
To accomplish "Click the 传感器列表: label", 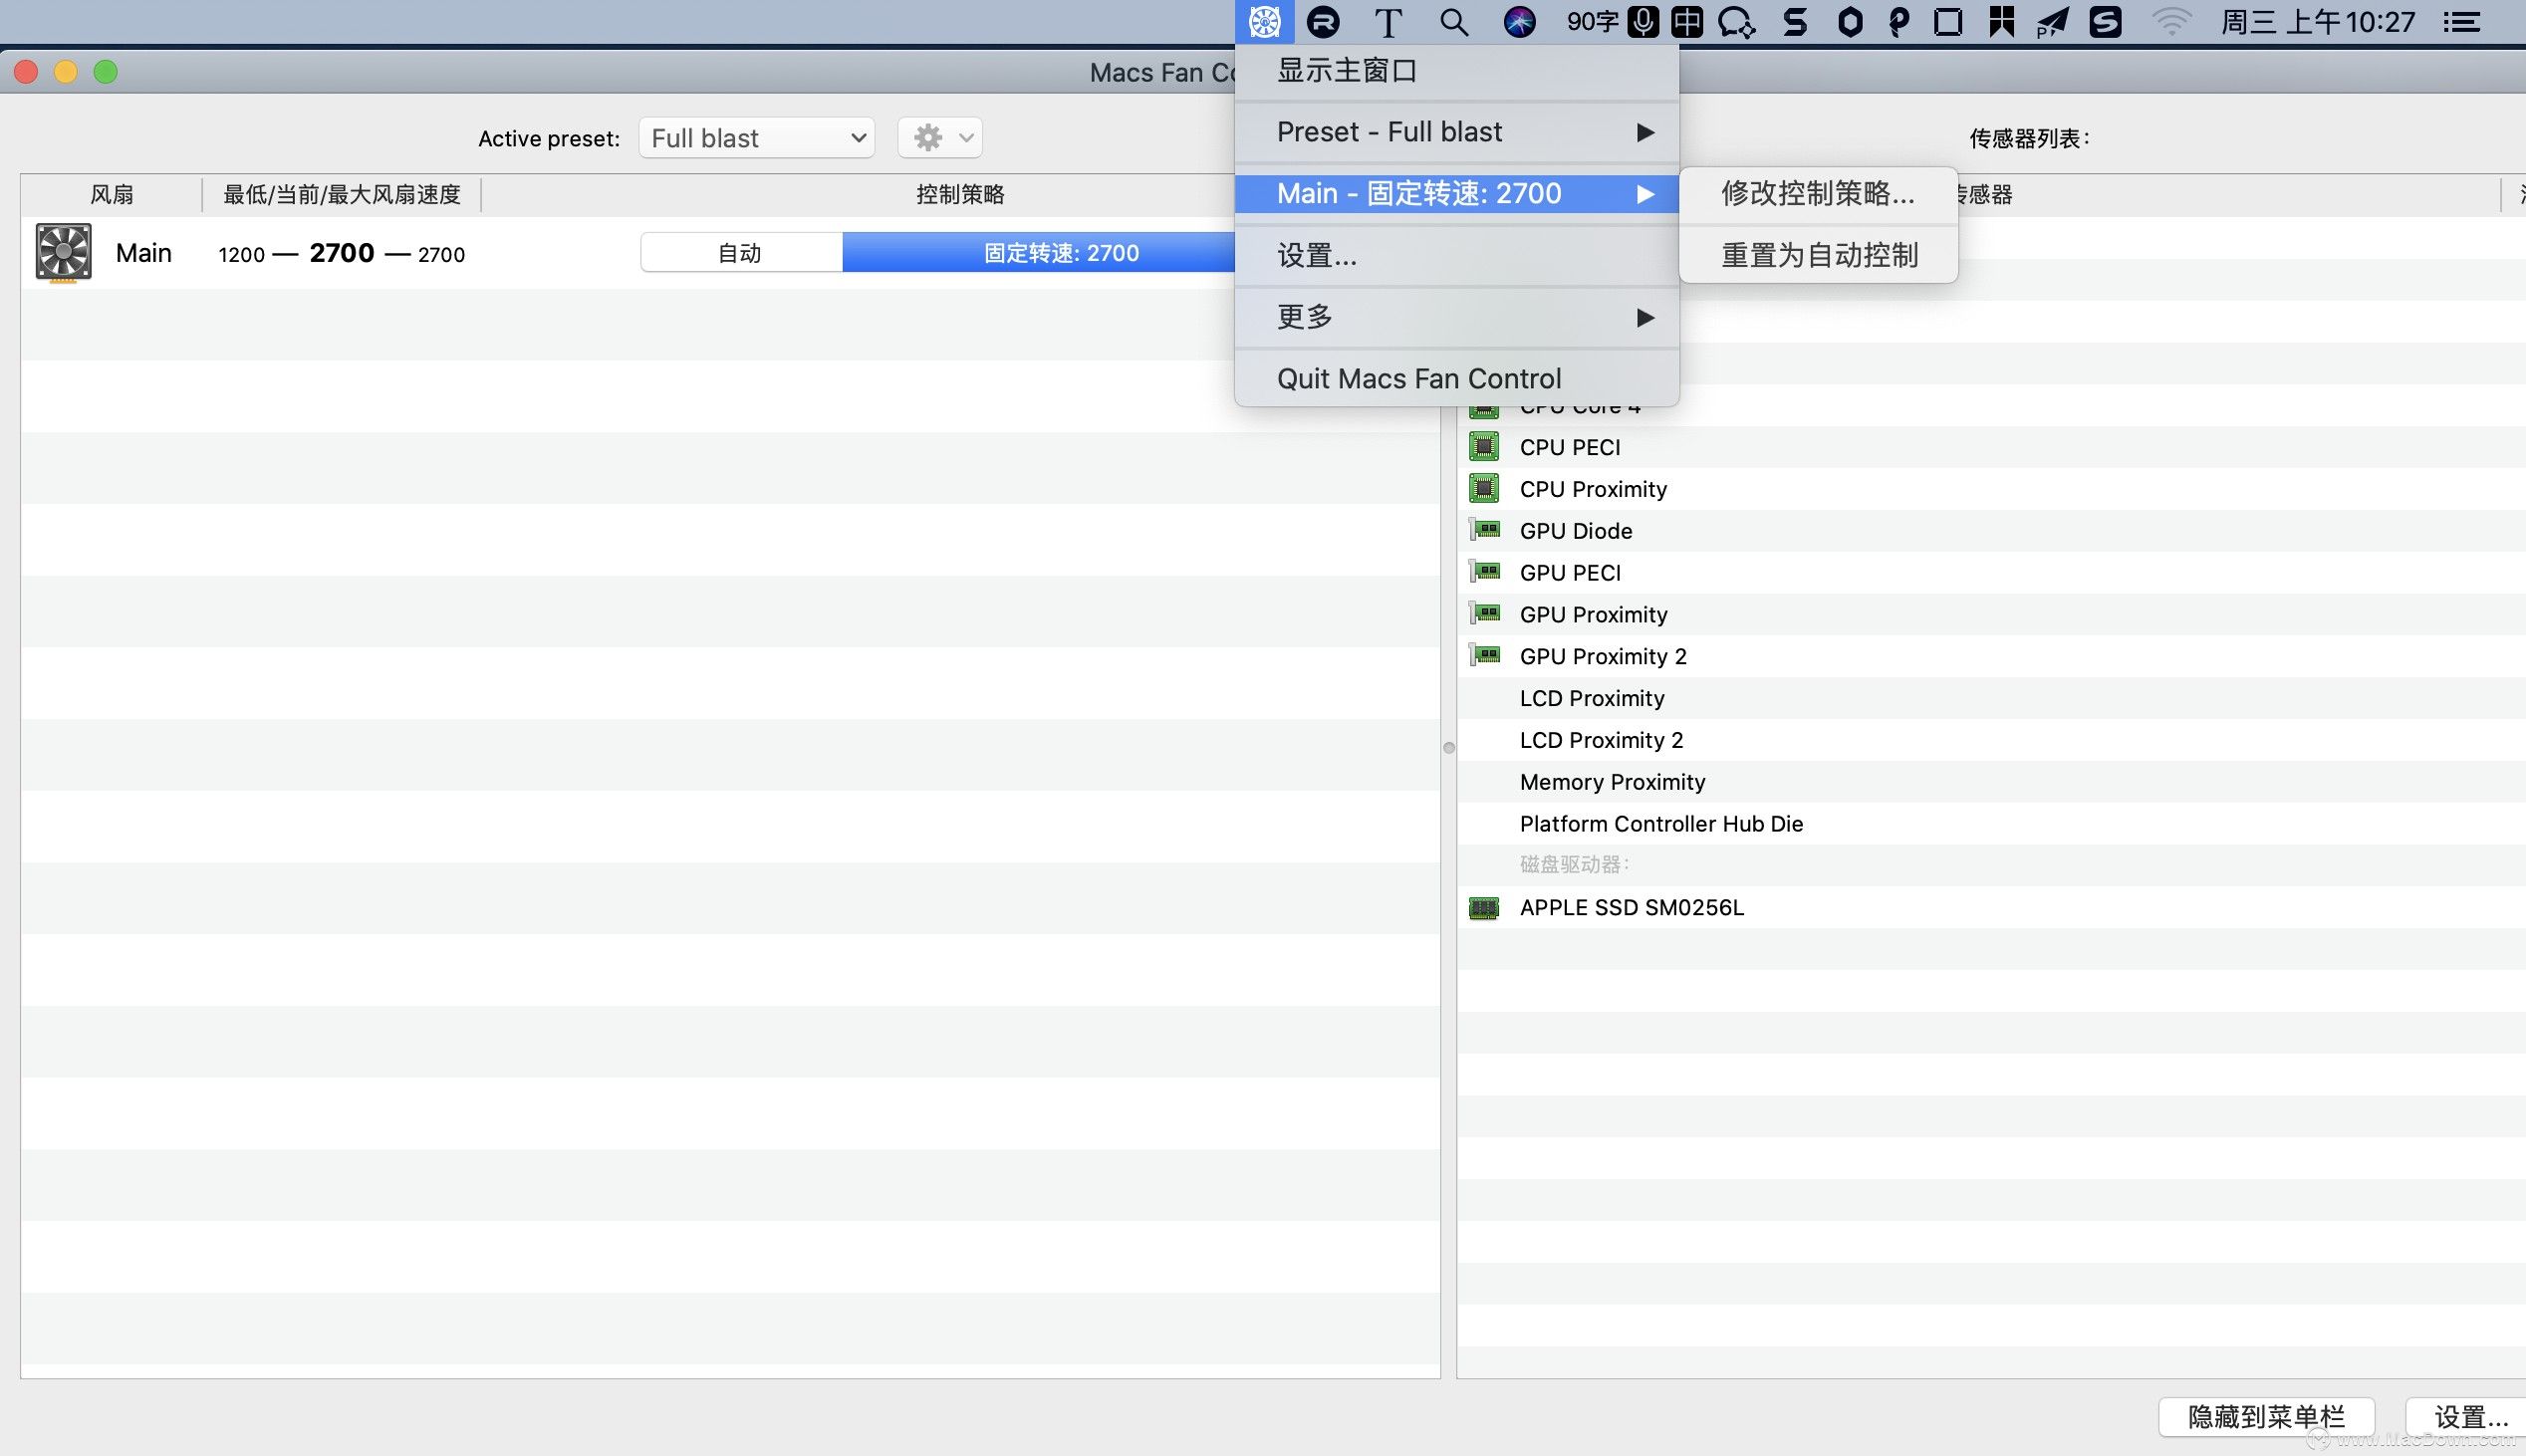I will (x=2030, y=139).
